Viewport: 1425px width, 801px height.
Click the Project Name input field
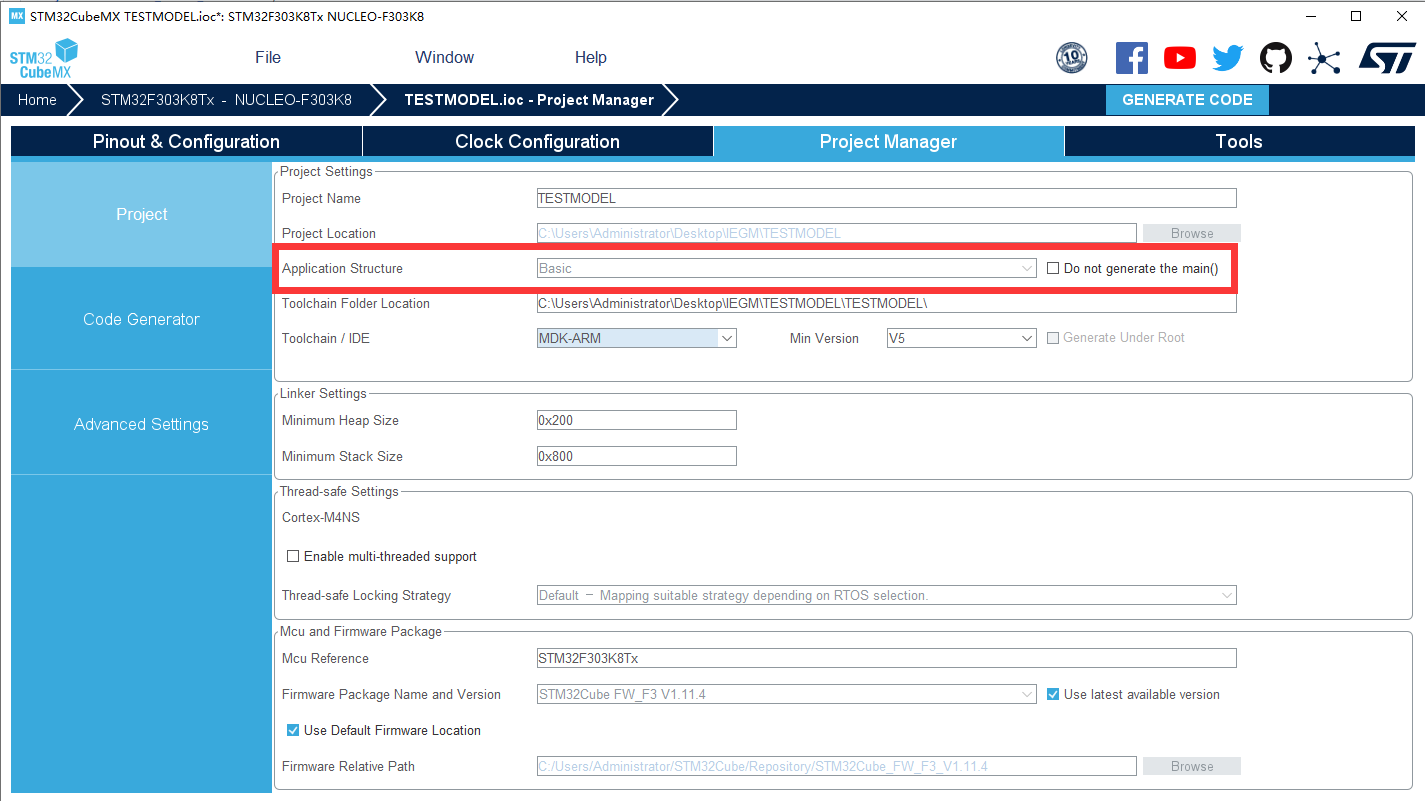click(886, 198)
